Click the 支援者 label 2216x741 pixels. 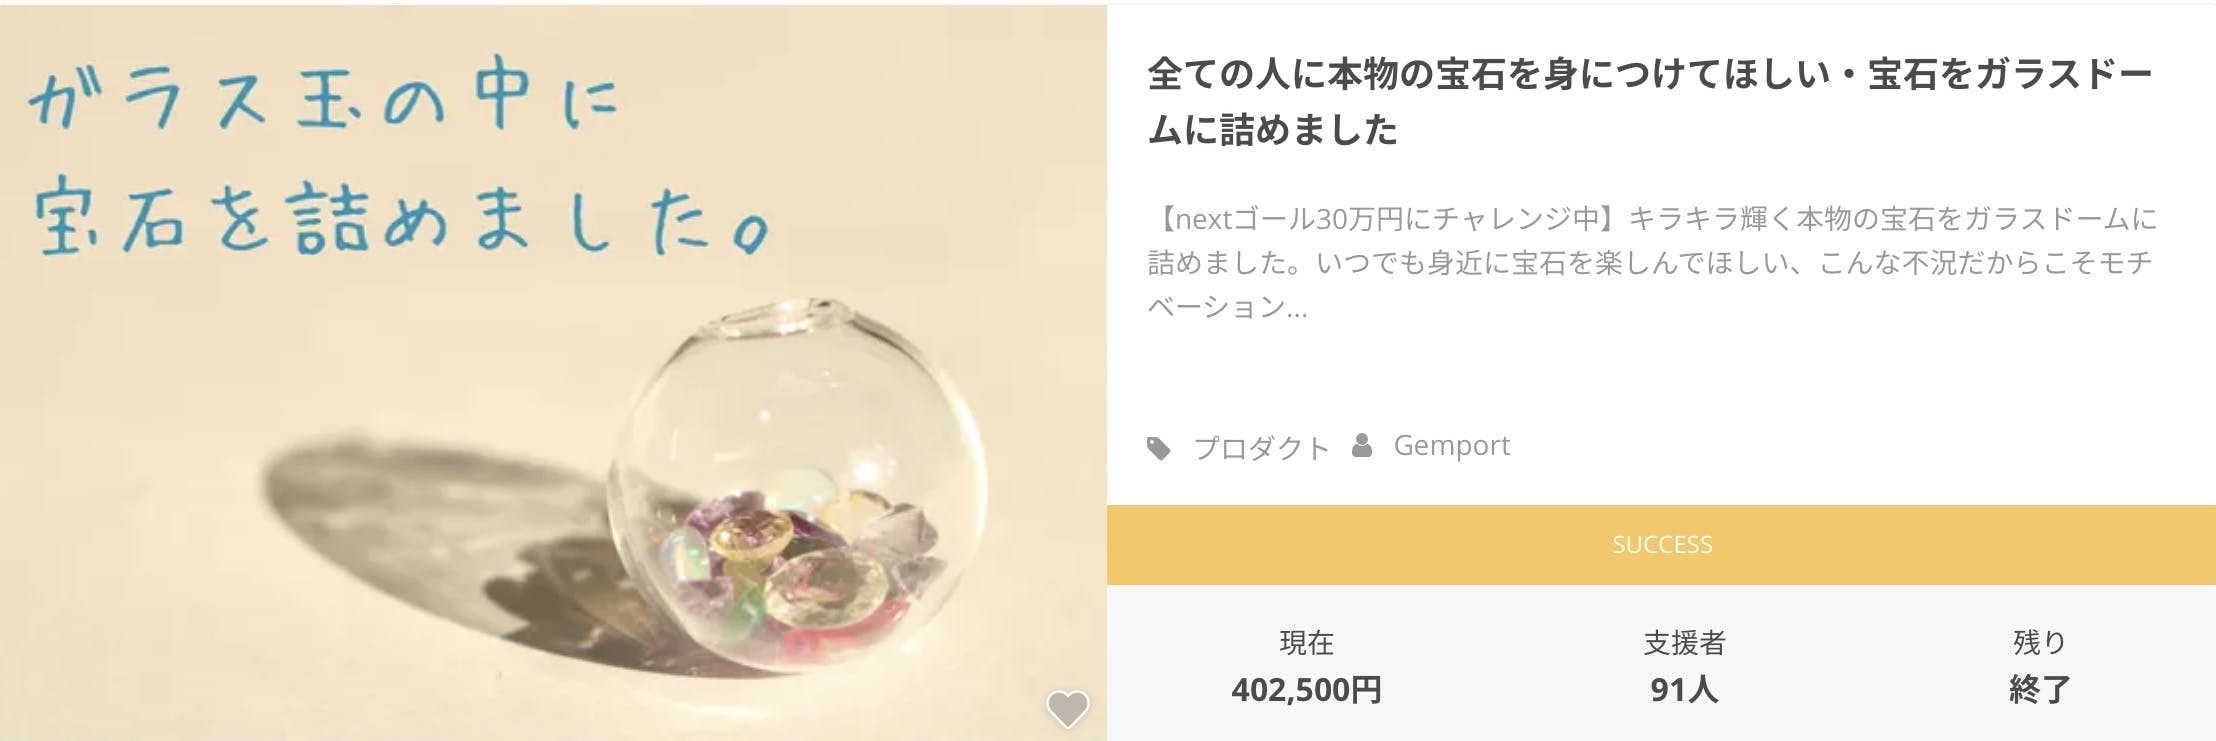point(1684,642)
